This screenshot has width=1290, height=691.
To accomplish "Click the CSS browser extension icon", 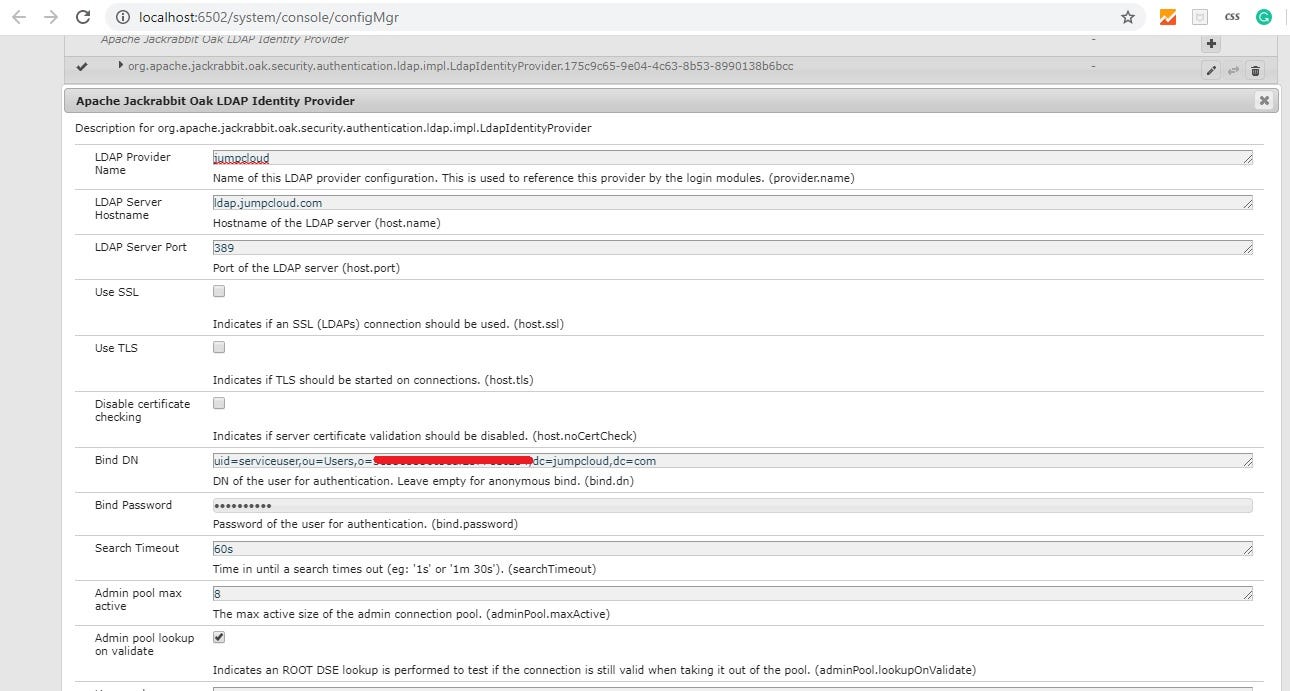I will click(1232, 16).
